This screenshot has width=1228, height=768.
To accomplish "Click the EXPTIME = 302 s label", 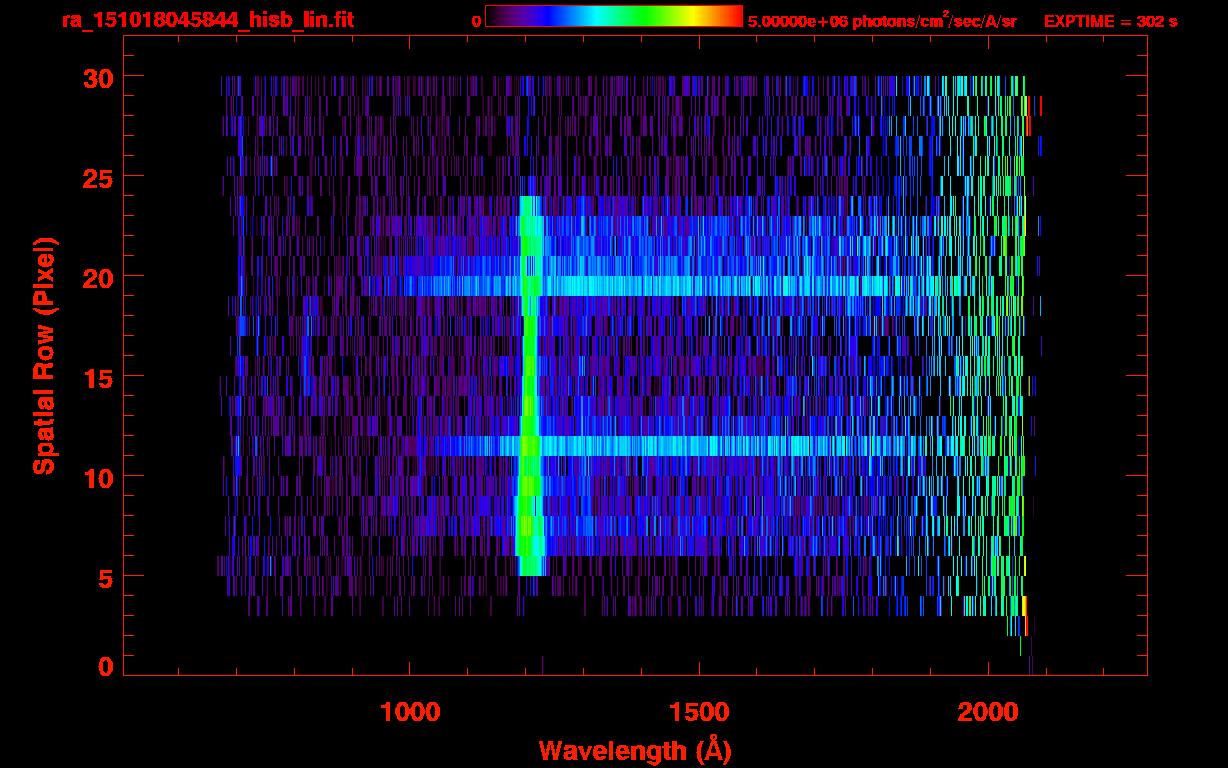I will tap(1110, 21).
